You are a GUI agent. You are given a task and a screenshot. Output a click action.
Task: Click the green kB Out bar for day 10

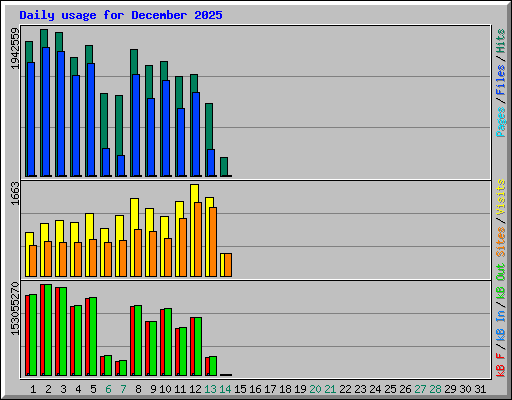pyautogui.click(x=168, y=342)
